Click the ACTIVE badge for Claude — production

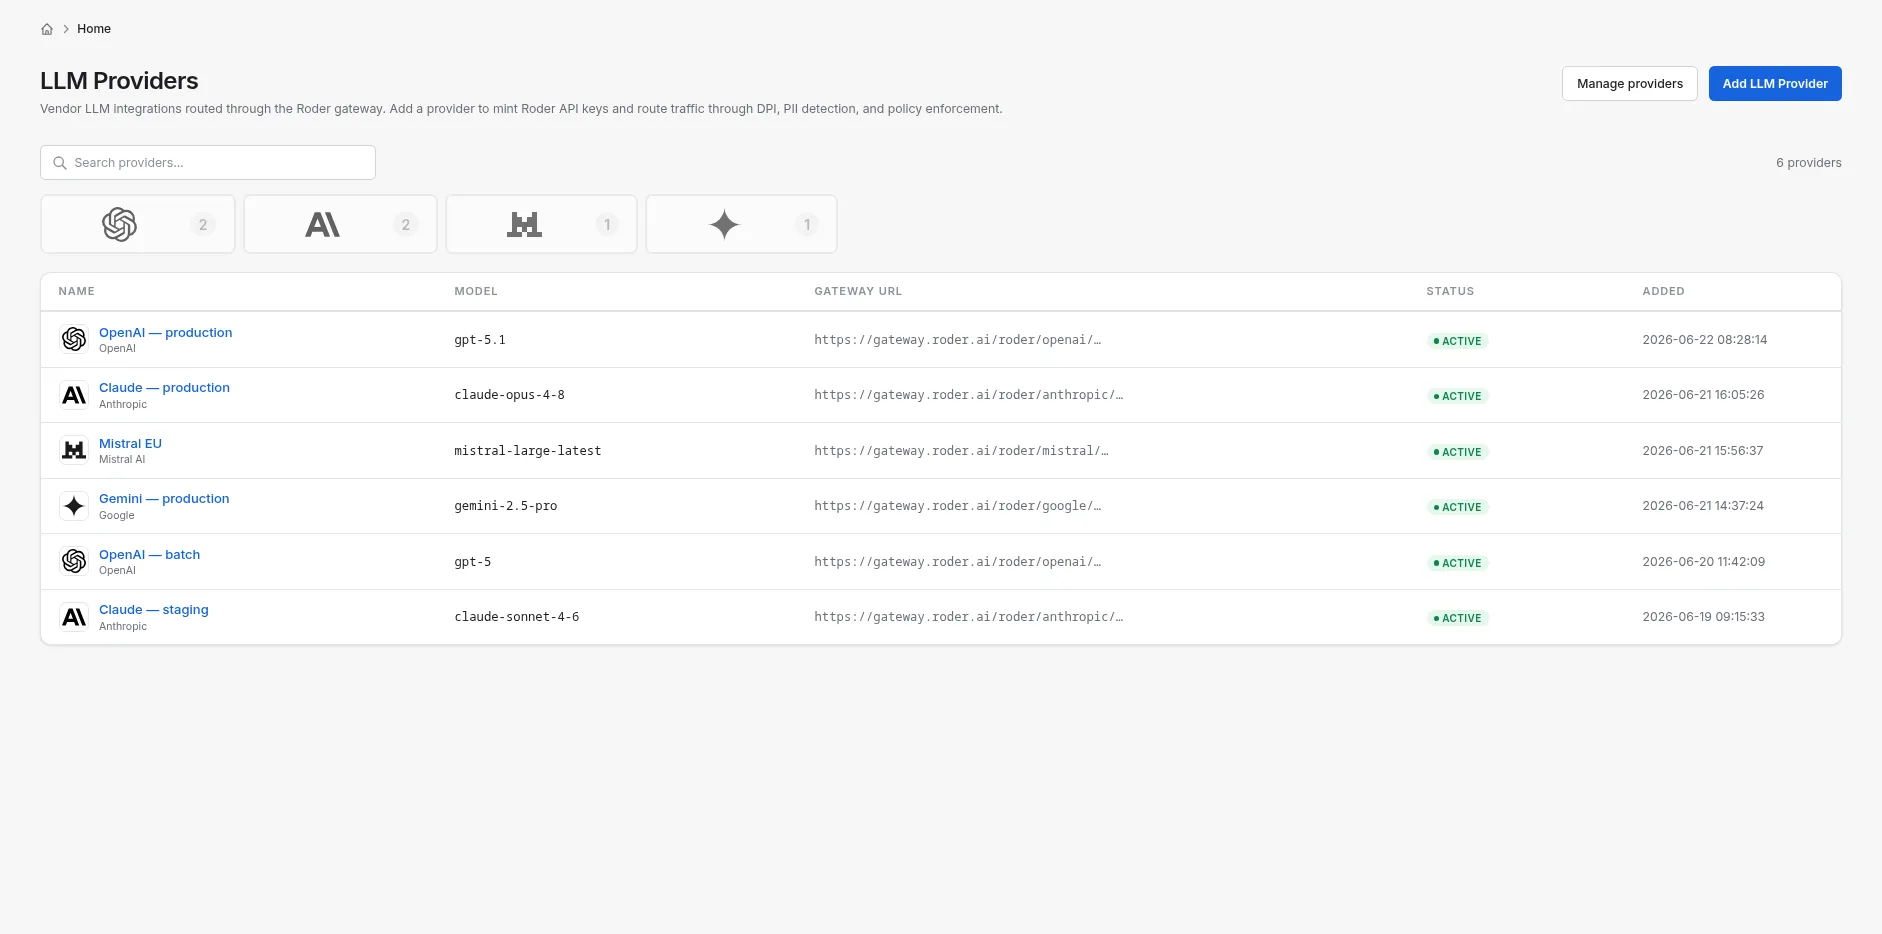coord(1458,396)
